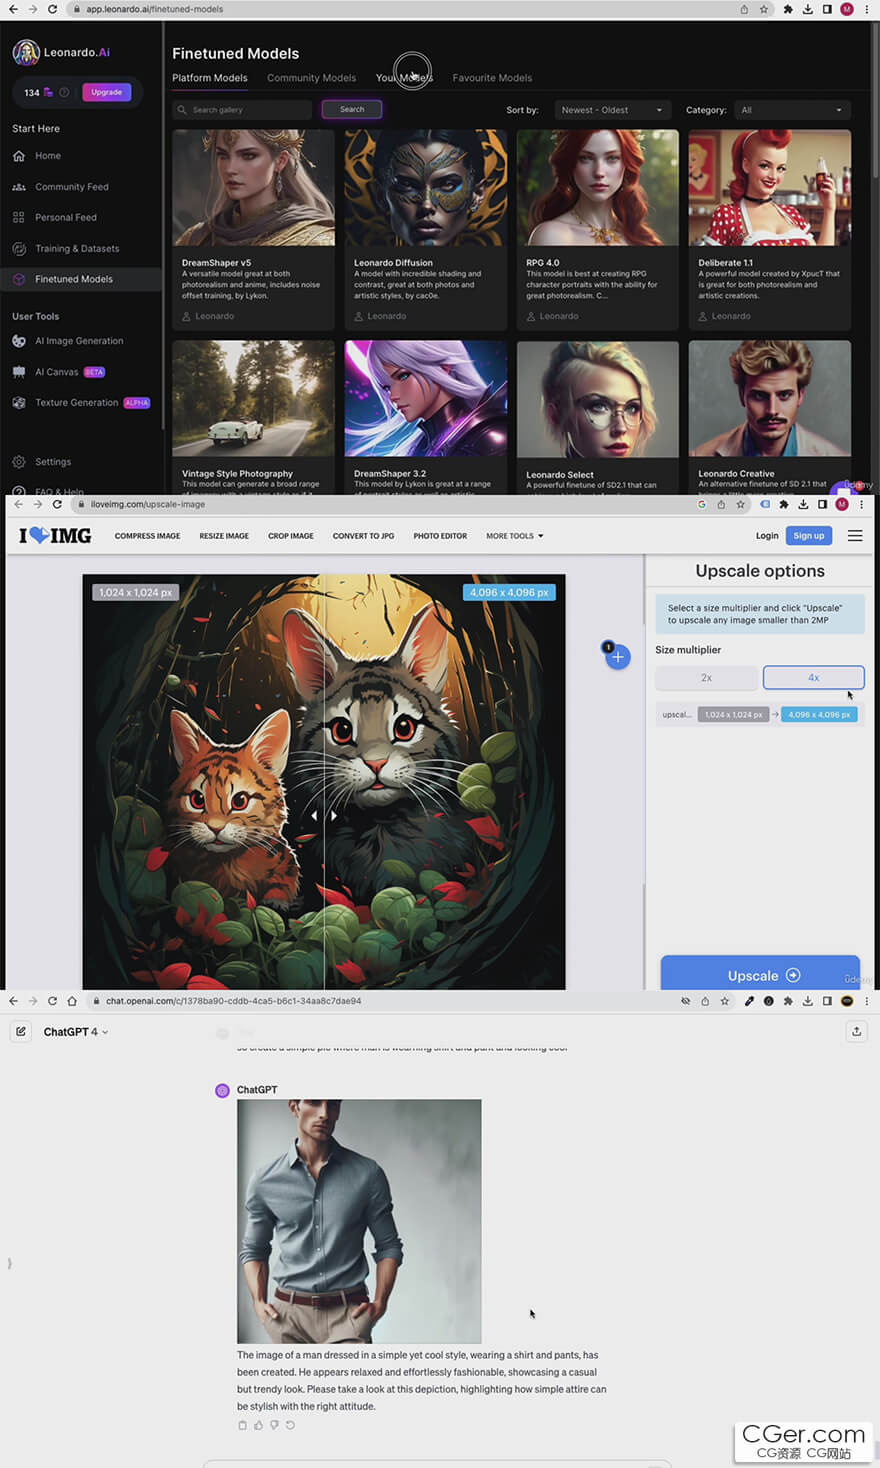Open Photo Editor in iLoveIMG menu
This screenshot has width=880, height=1468.
[x=440, y=536]
